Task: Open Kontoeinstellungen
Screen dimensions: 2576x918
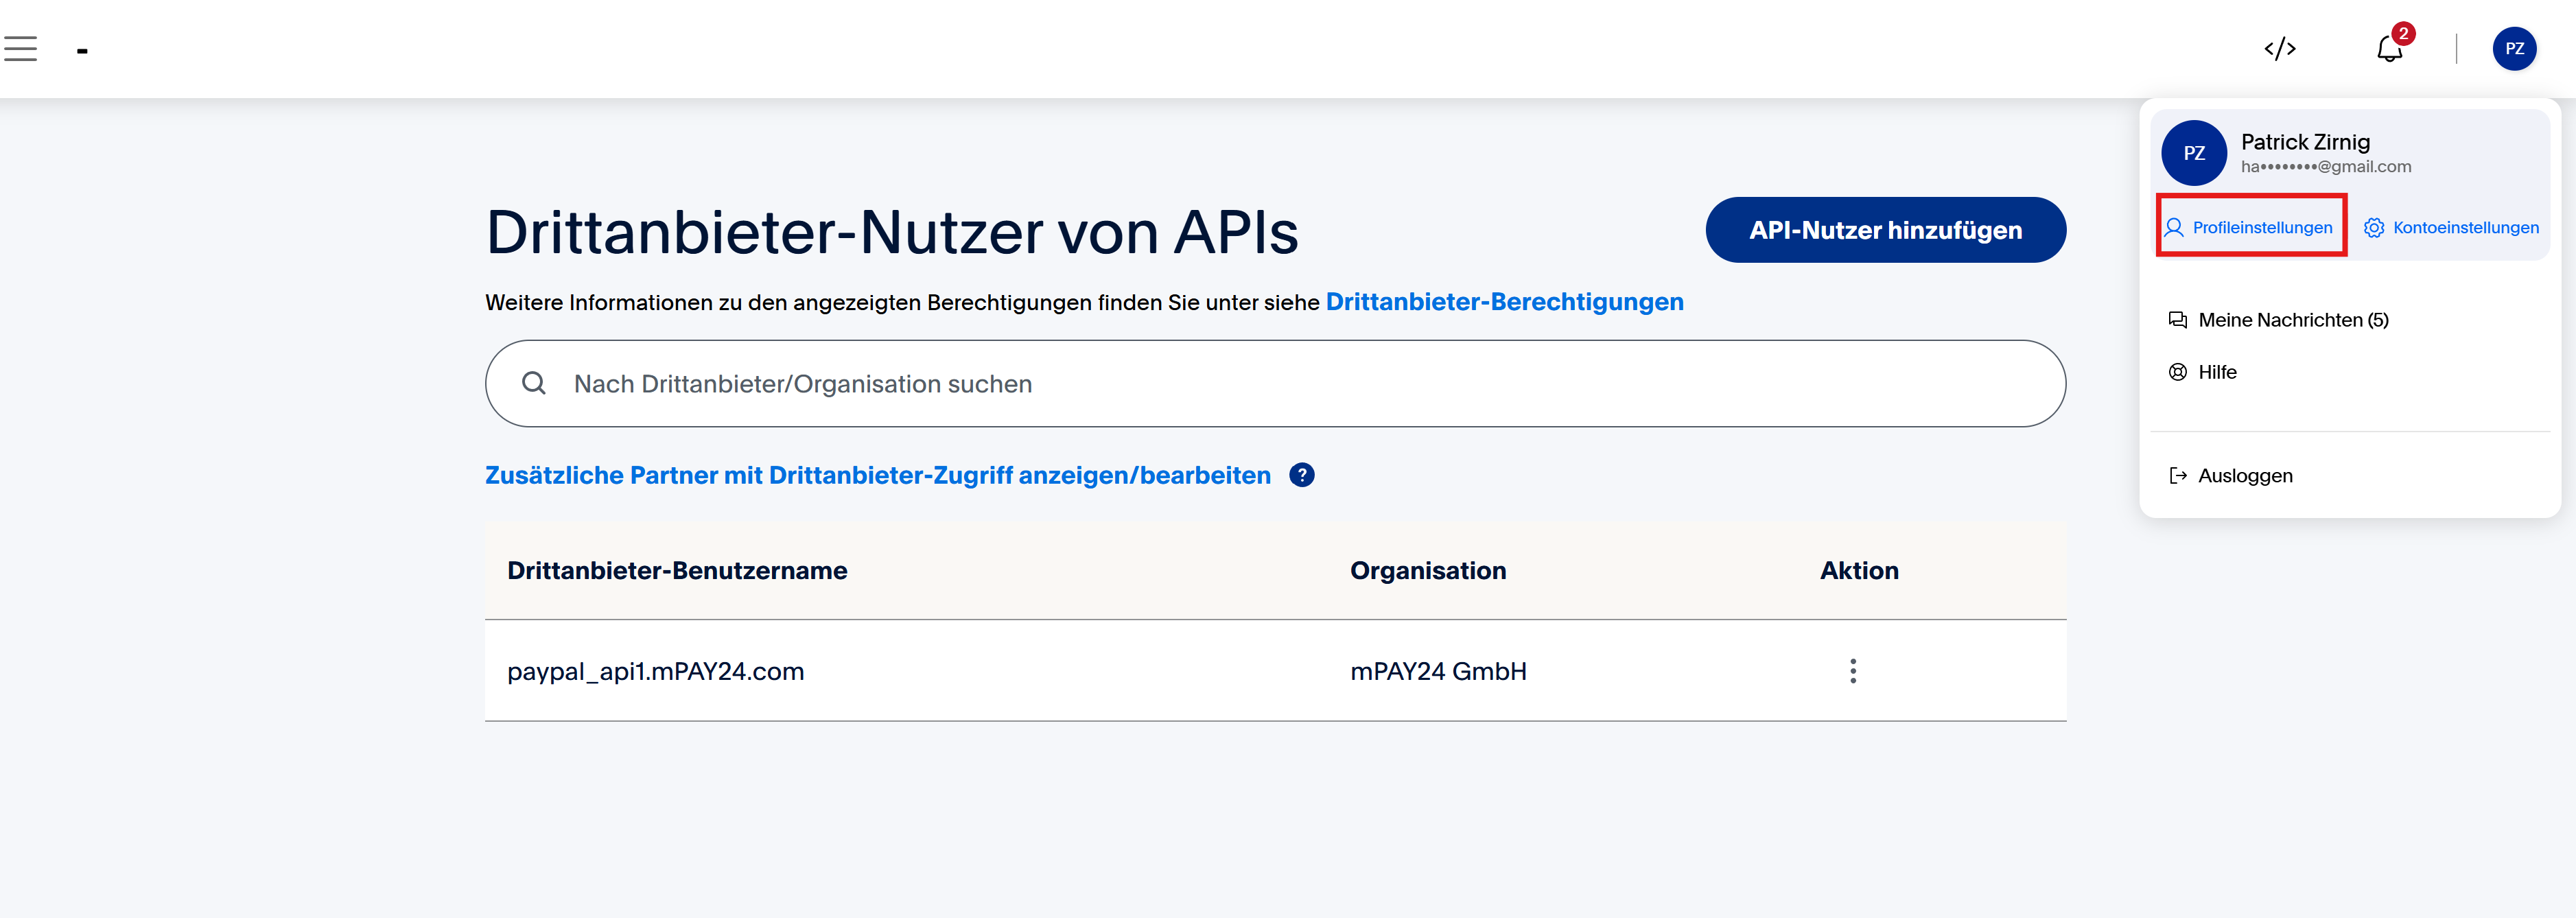Action: point(2451,228)
